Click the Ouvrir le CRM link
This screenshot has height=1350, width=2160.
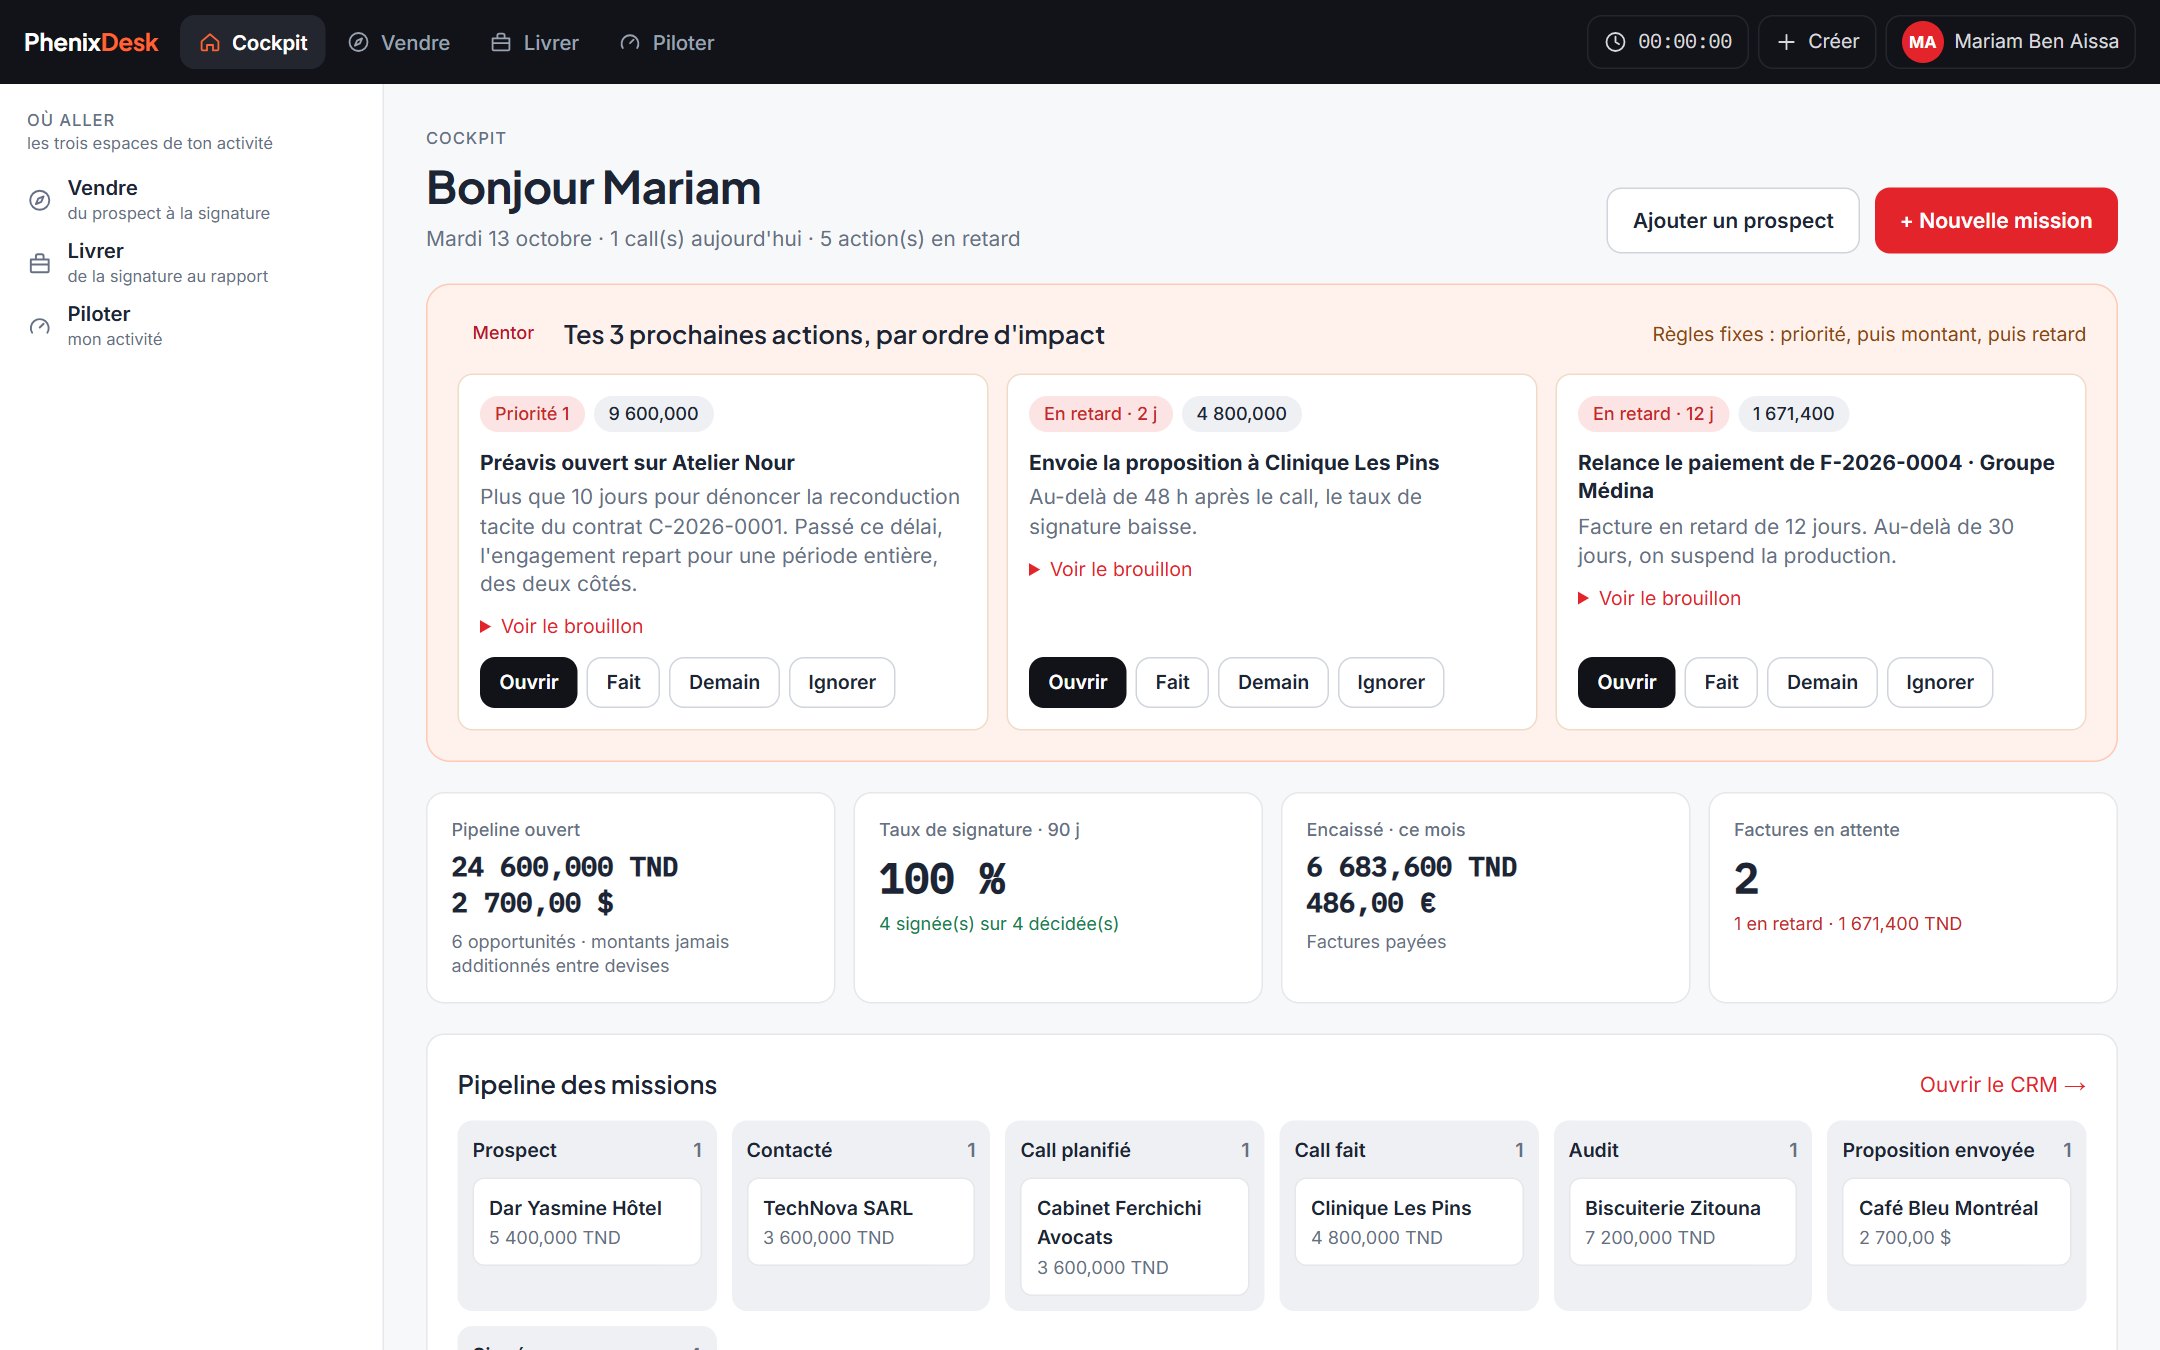[2002, 1085]
